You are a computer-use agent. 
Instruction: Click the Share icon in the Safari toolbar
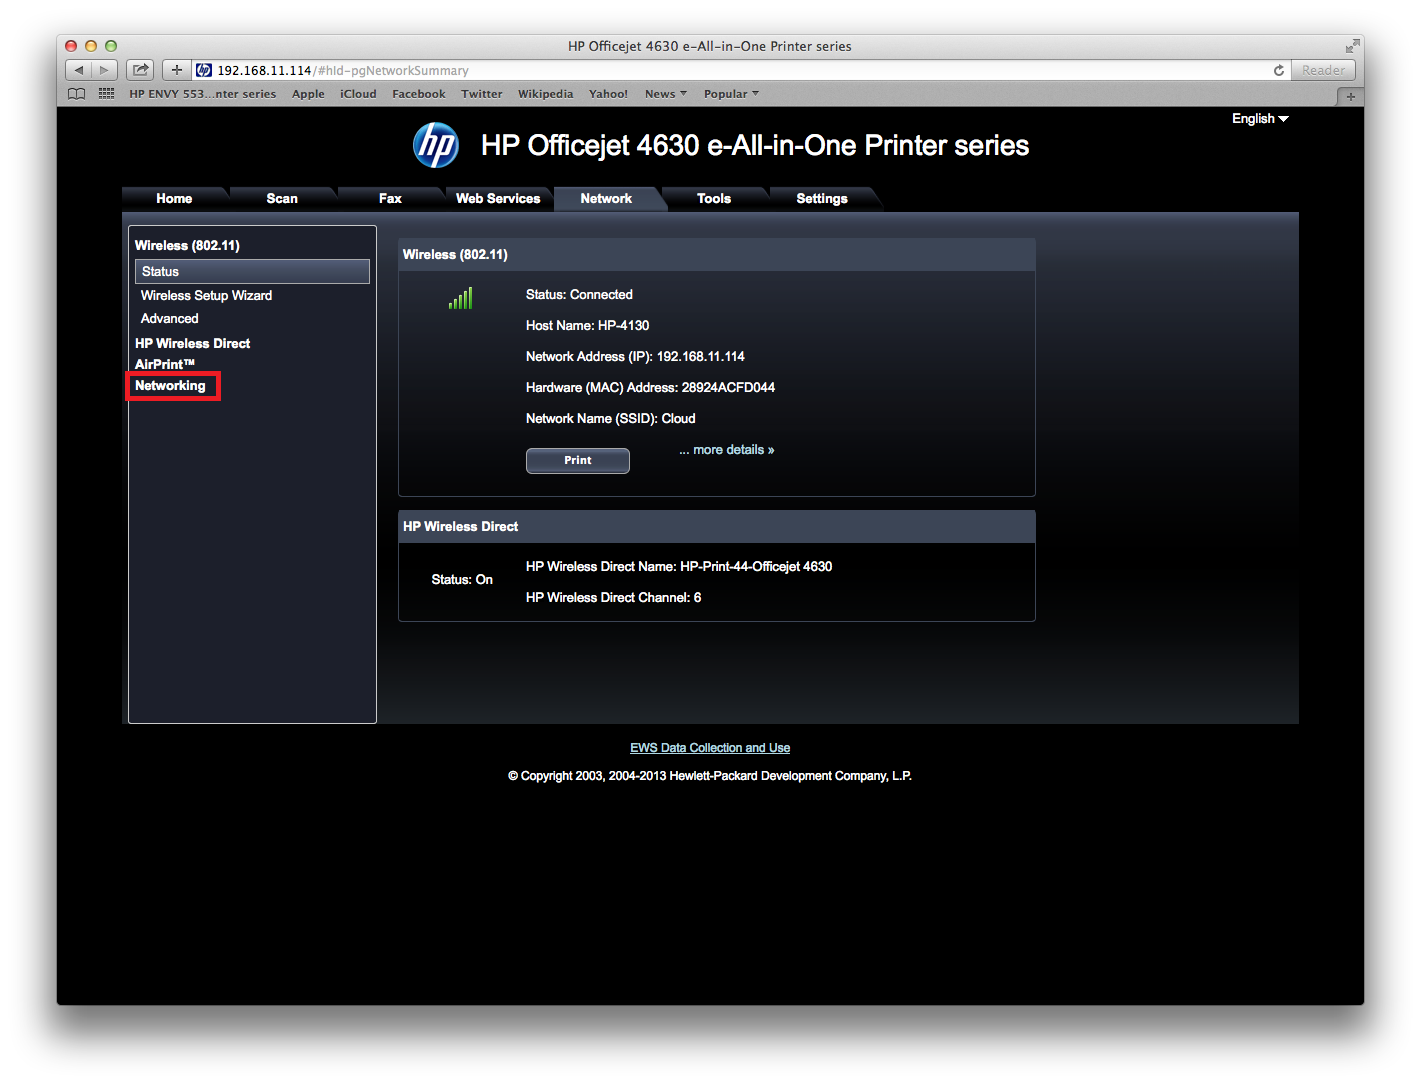click(x=141, y=70)
